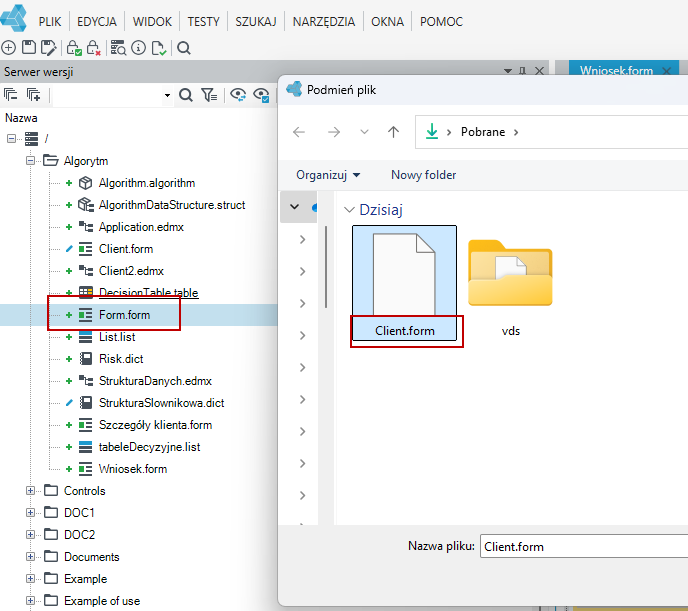This screenshot has width=688, height=611.
Task: Expand the Example folder
Action: tap(30, 578)
